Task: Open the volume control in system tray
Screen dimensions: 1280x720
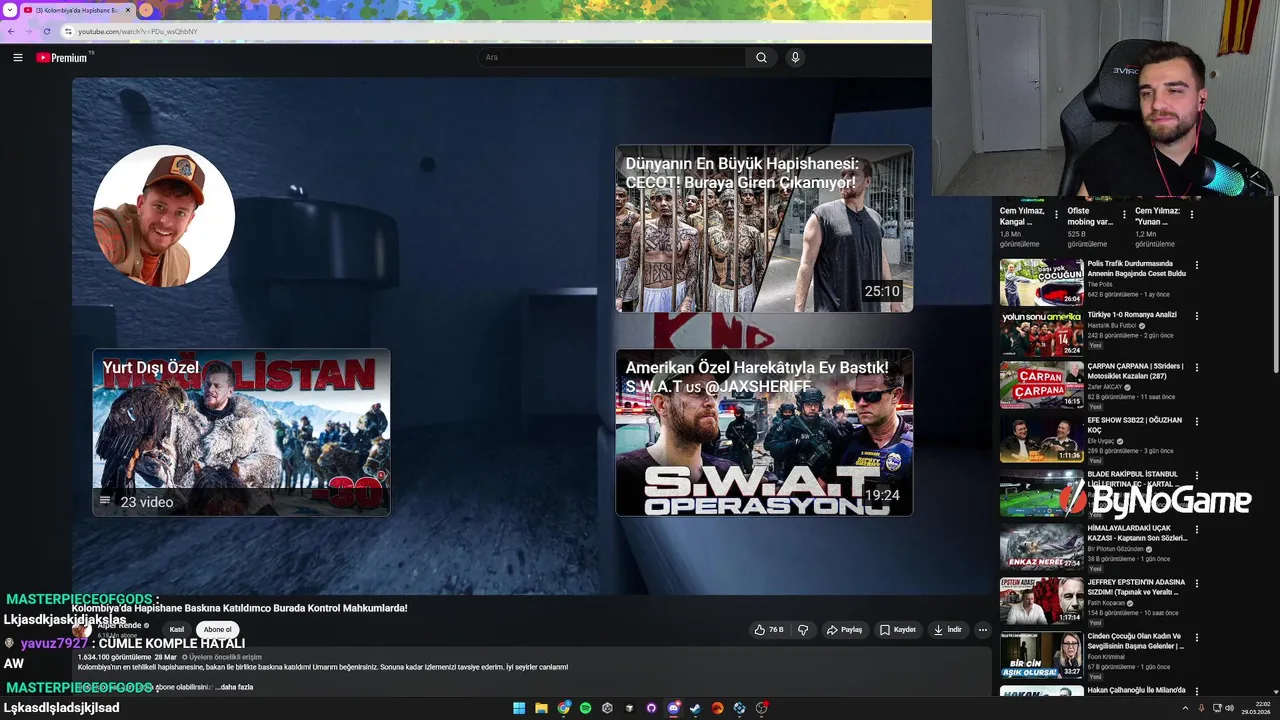Action: [x=1229, y=708]
